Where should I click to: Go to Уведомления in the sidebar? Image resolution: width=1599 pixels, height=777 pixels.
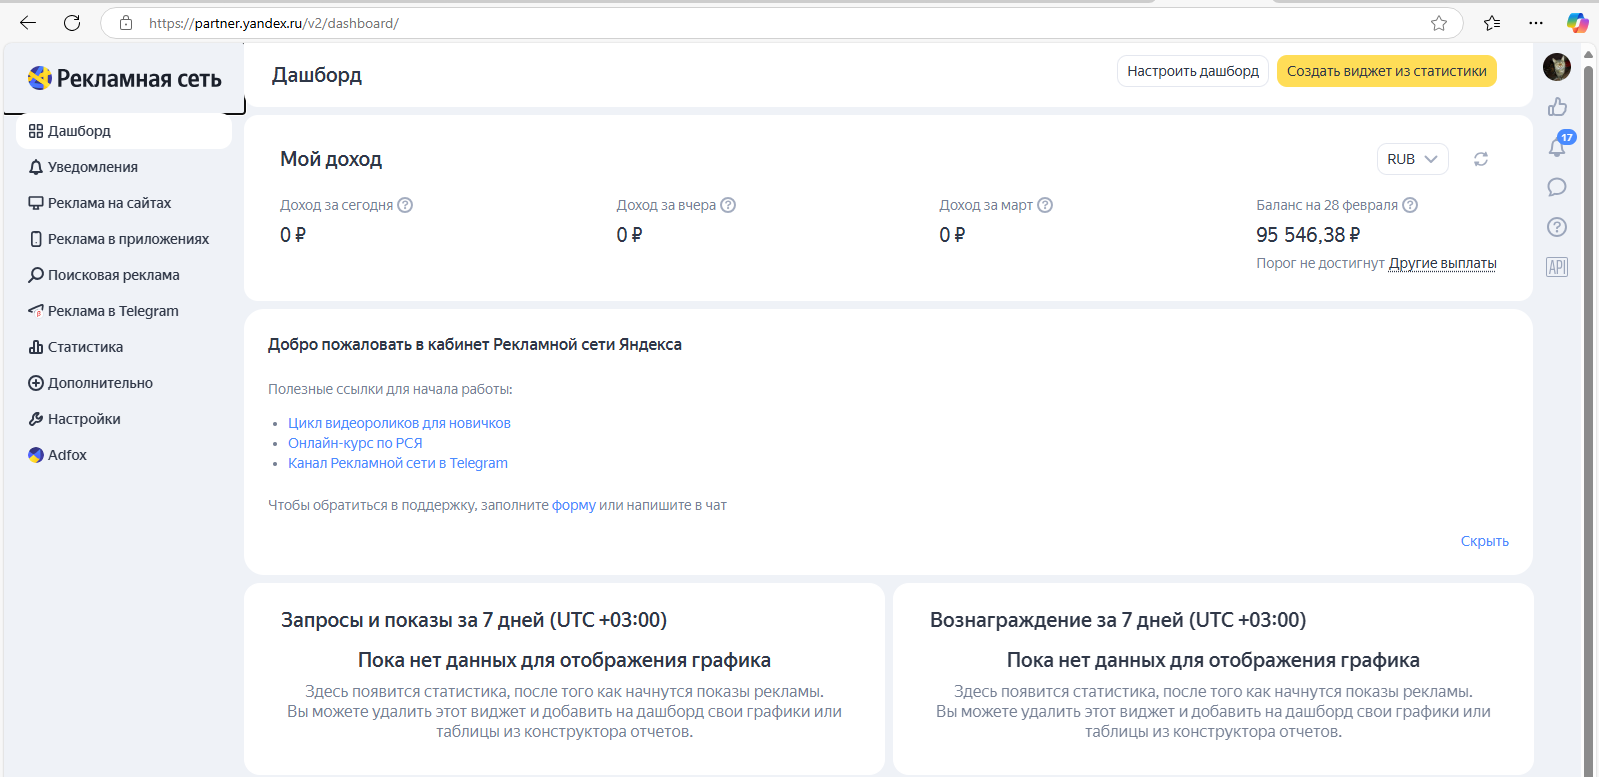click(124, 167)
